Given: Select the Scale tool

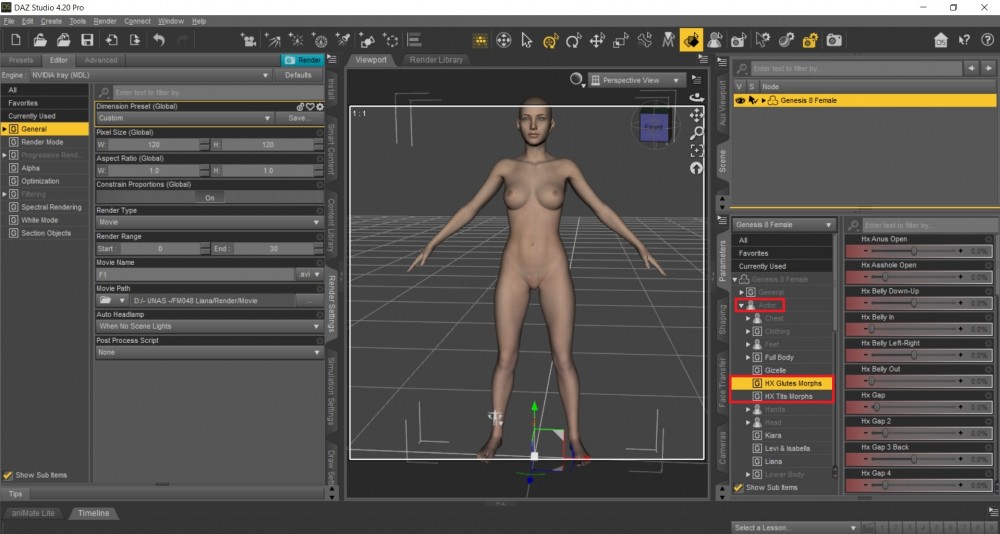Looking at the screenshot, I should click(x=621, y=40).
